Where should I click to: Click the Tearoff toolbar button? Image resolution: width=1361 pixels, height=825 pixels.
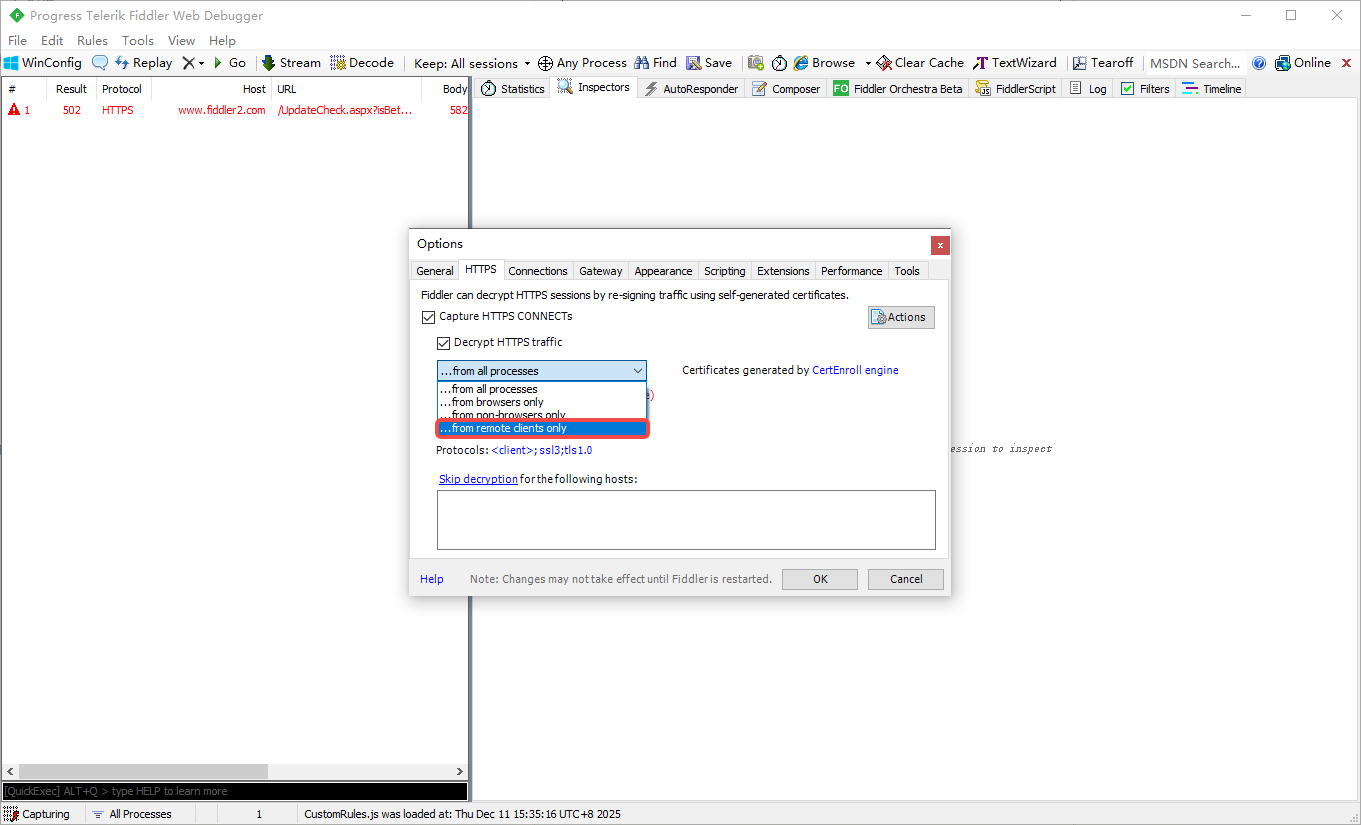click(1104, 63)
